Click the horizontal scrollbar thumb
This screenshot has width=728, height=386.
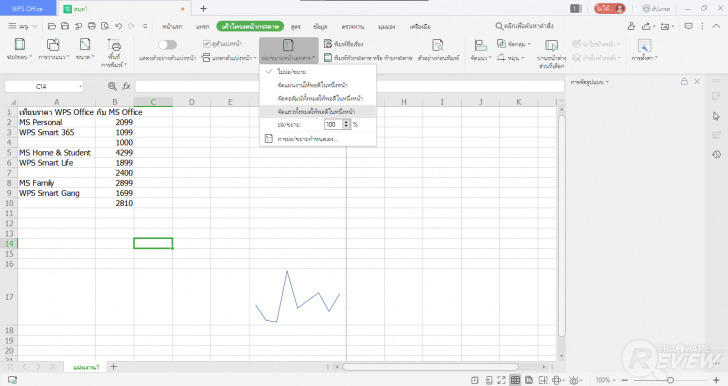tap(430, 367)
